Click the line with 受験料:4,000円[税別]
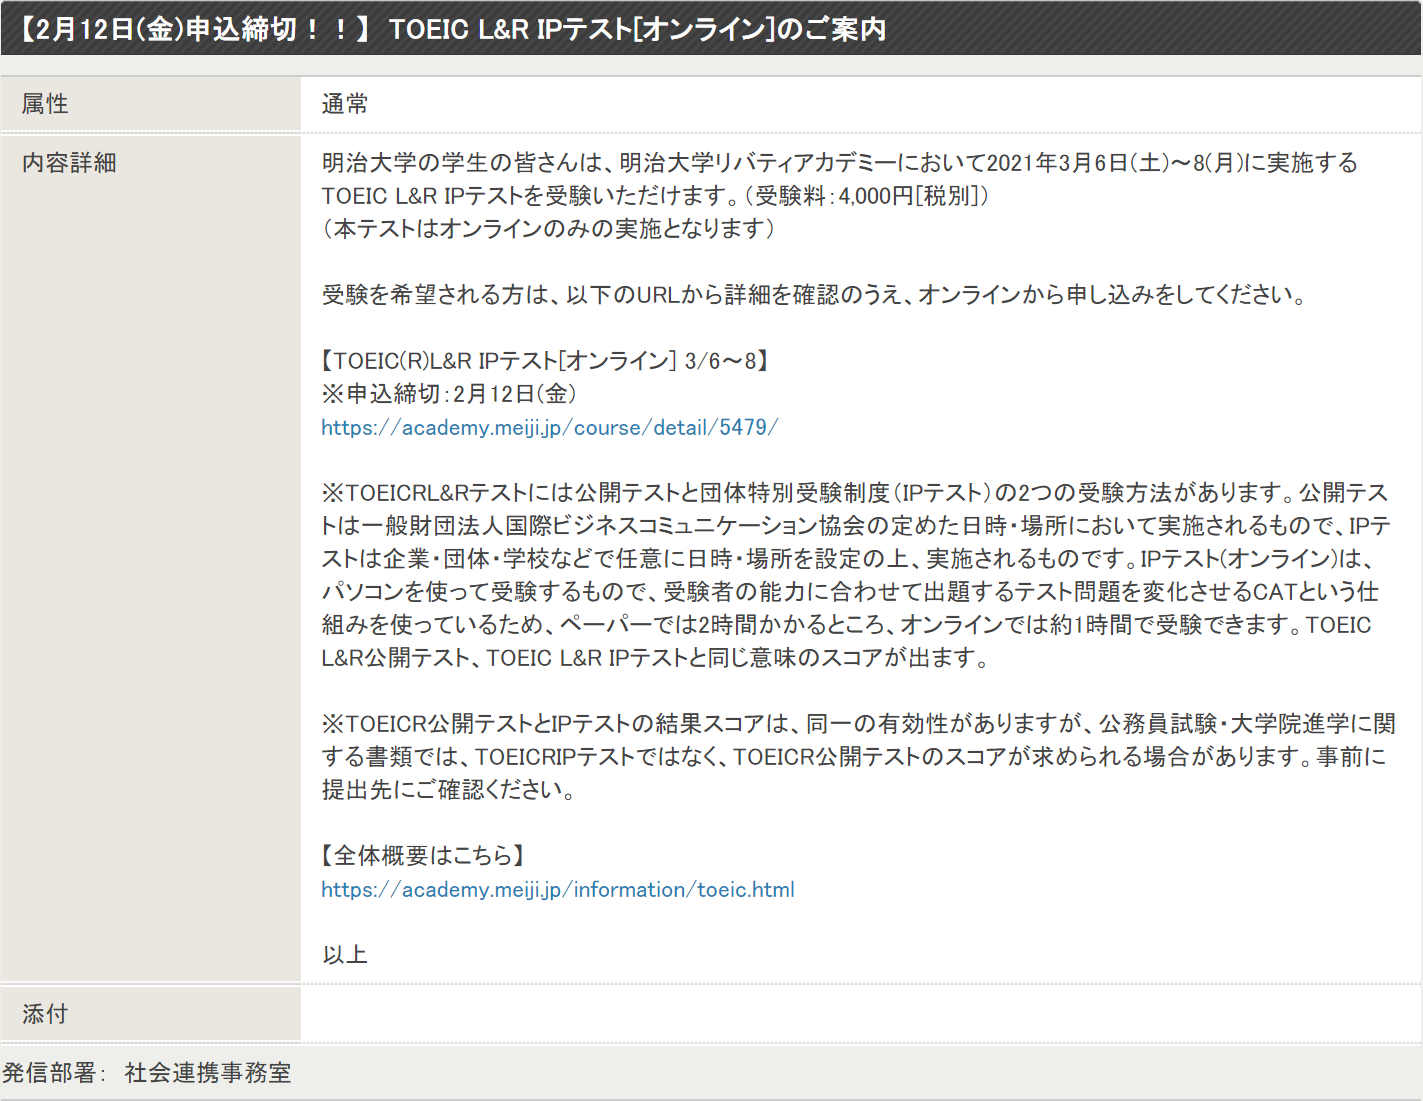Screen dimensions: 1423x1101 [656, 196]
